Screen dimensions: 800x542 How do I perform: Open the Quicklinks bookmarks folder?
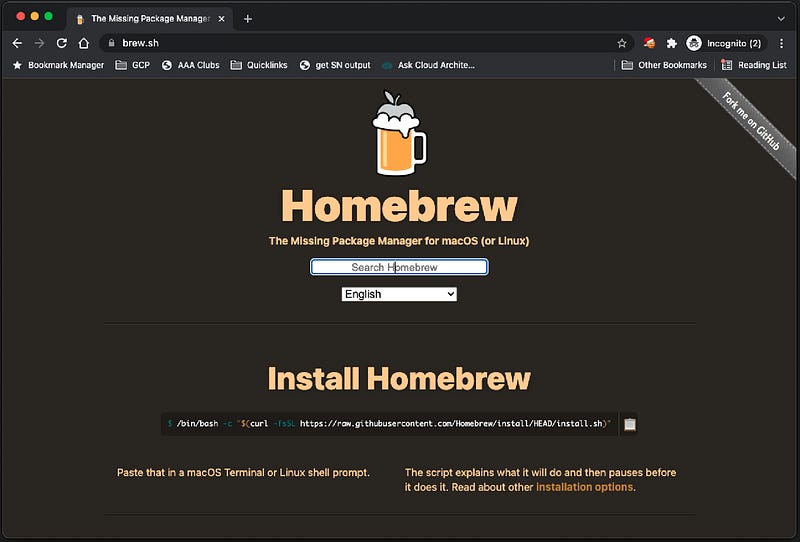point(259,65)
